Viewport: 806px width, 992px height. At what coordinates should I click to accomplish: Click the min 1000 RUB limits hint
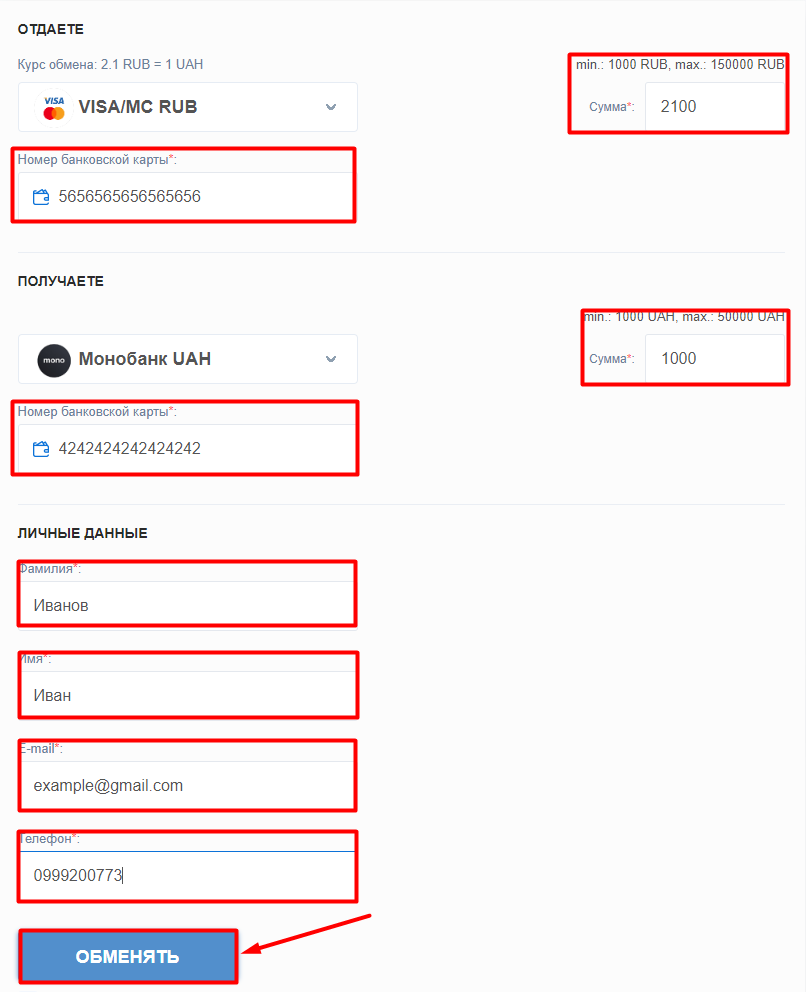pos(680,65)
